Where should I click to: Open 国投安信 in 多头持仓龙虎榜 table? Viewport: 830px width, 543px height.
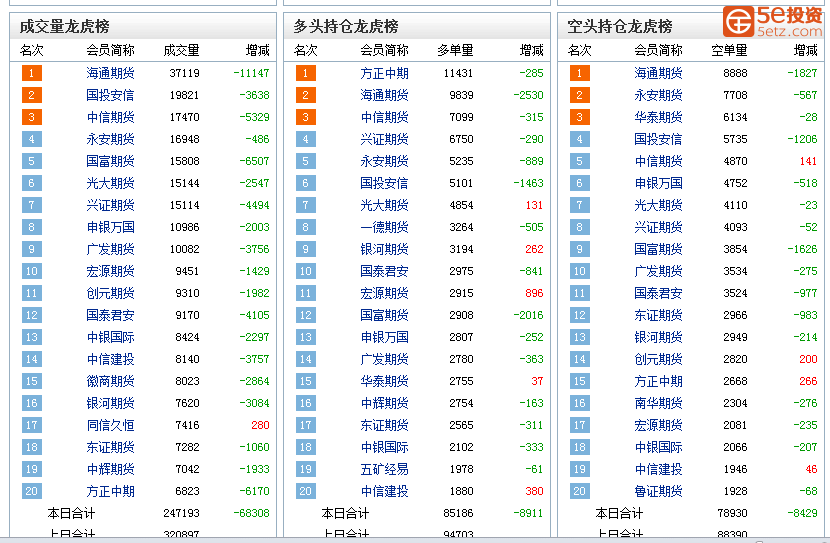[x=384, y=183]
